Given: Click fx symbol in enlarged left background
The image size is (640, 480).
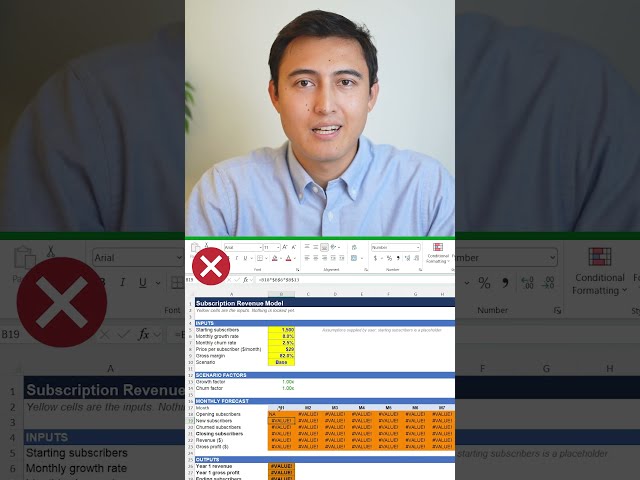Looking at the screenshot, I should coord(144,335).
